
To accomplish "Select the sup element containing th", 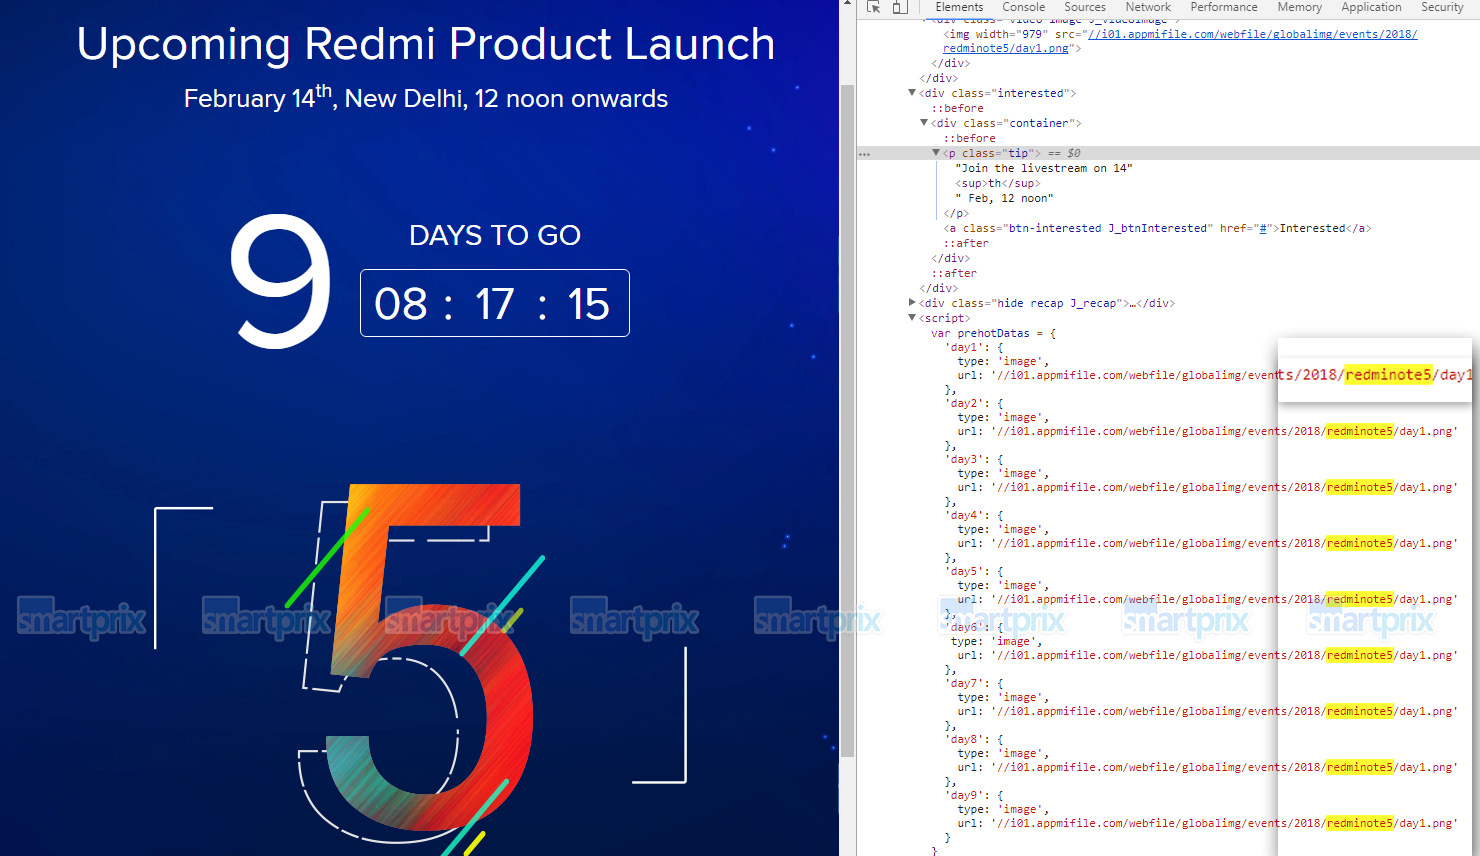I will click(998, 183).
